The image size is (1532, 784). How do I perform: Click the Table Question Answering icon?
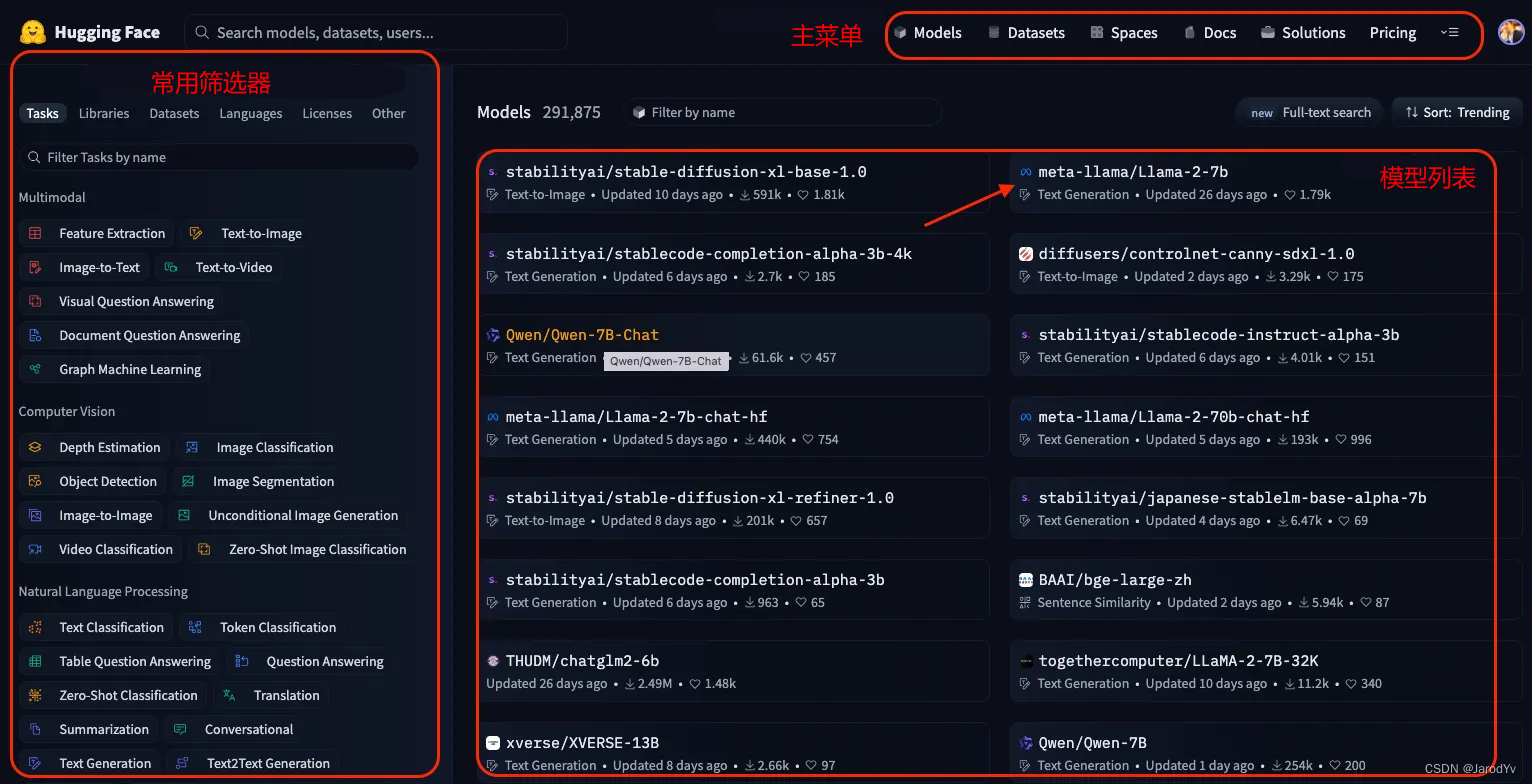click(35, 661)
